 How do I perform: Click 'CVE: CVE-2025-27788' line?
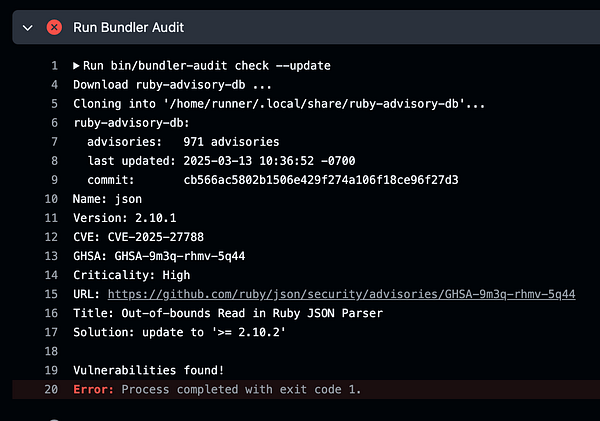click(139, 237)
